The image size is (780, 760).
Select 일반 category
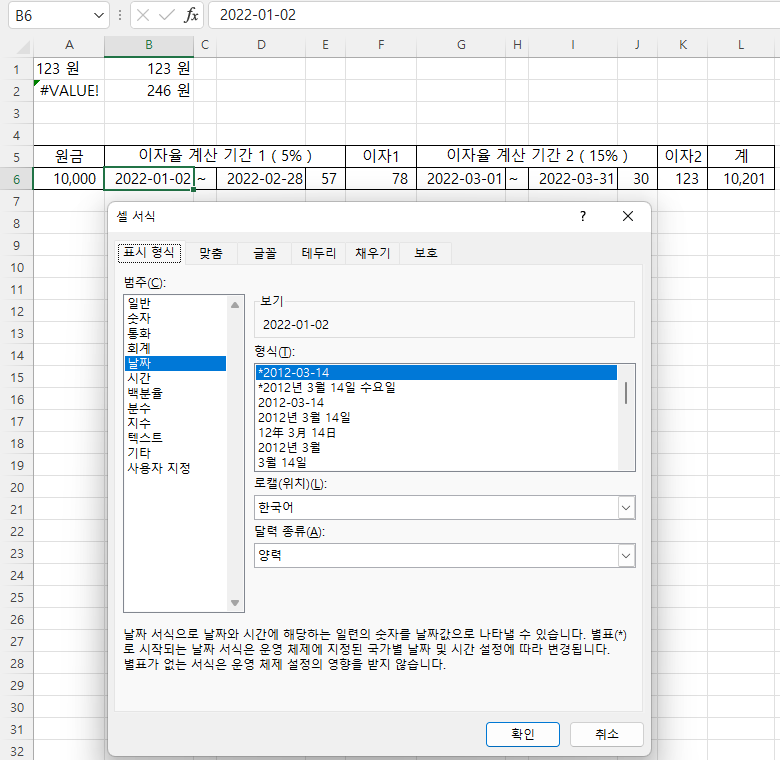tap(176, 303)
